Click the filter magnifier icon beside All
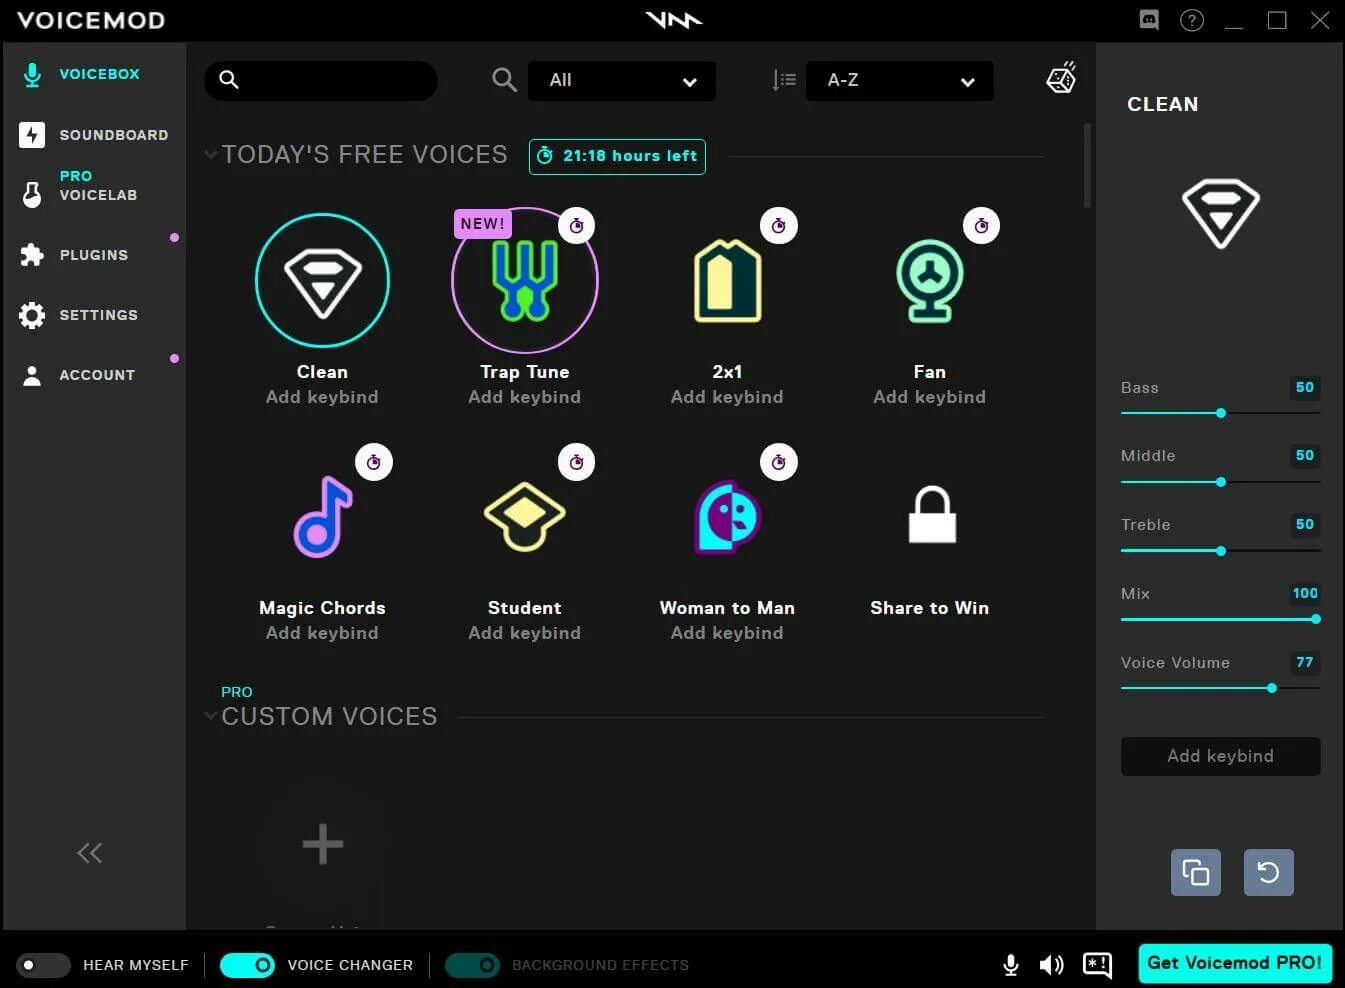This screenshot has width=1345, height=988. [504, 80]
